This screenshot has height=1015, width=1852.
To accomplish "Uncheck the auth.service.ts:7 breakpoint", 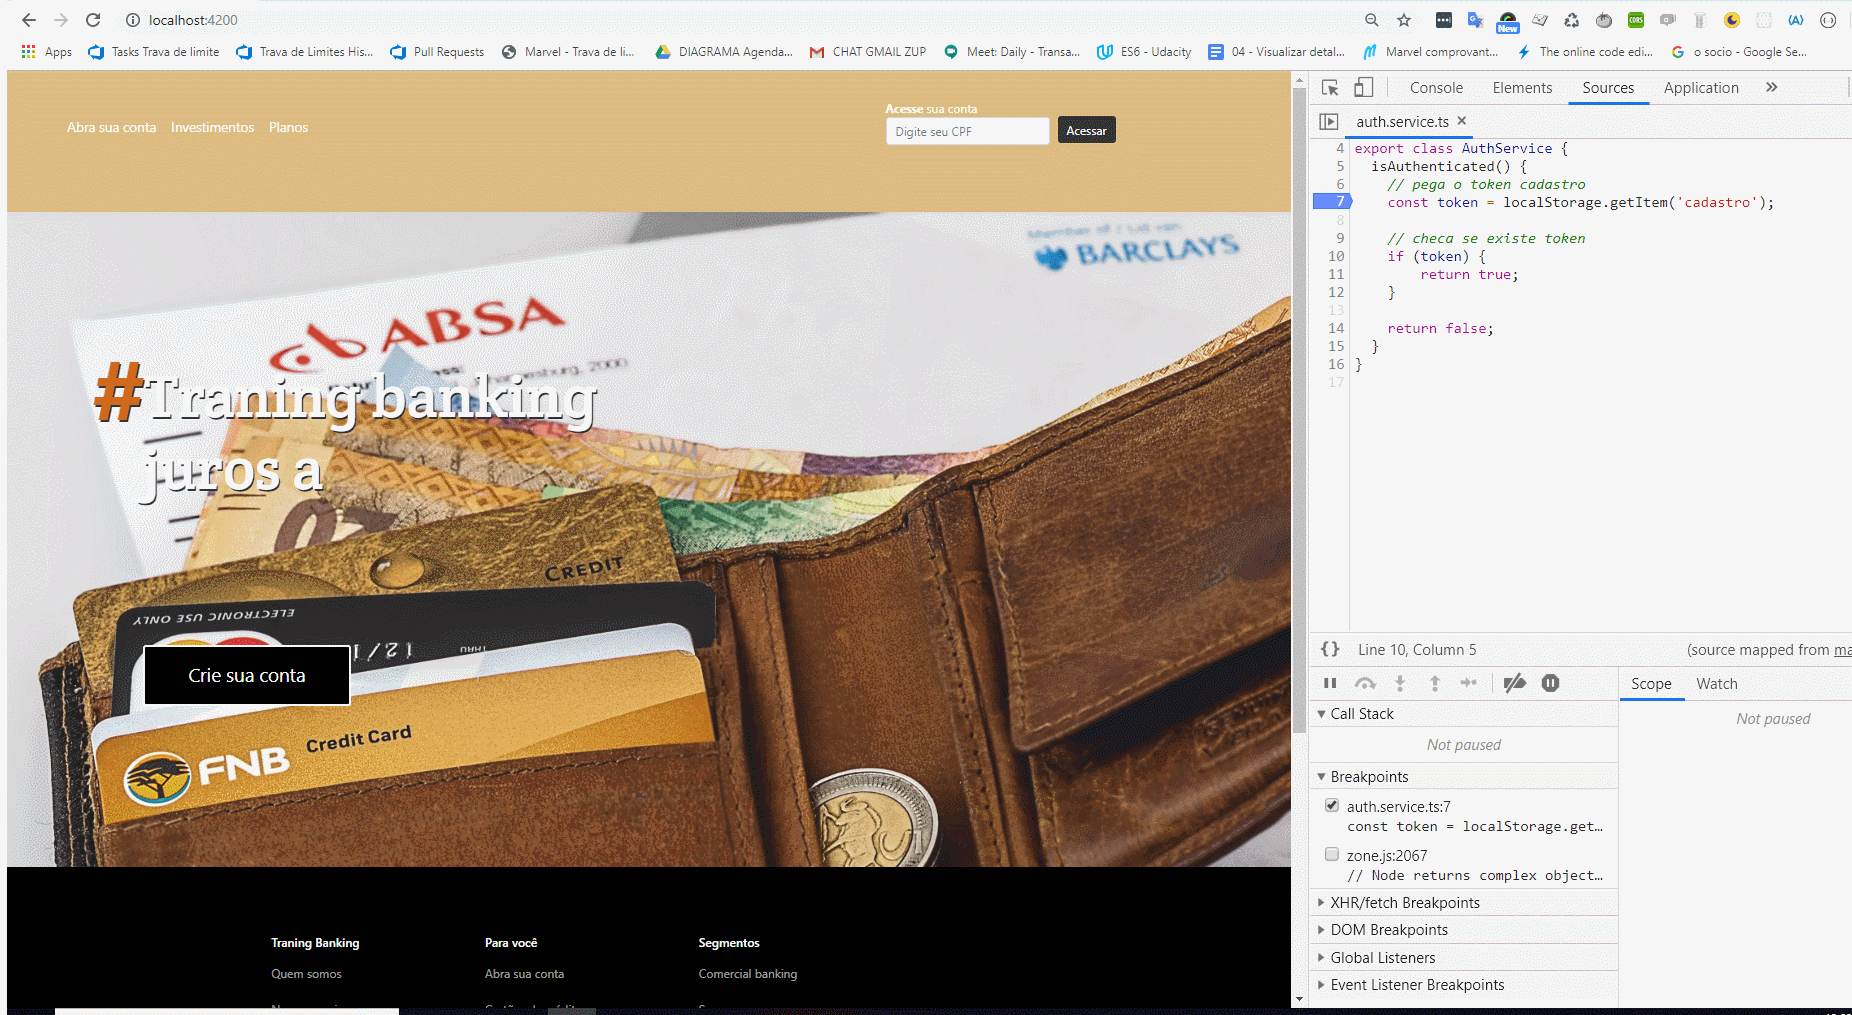I will 1332,805.
